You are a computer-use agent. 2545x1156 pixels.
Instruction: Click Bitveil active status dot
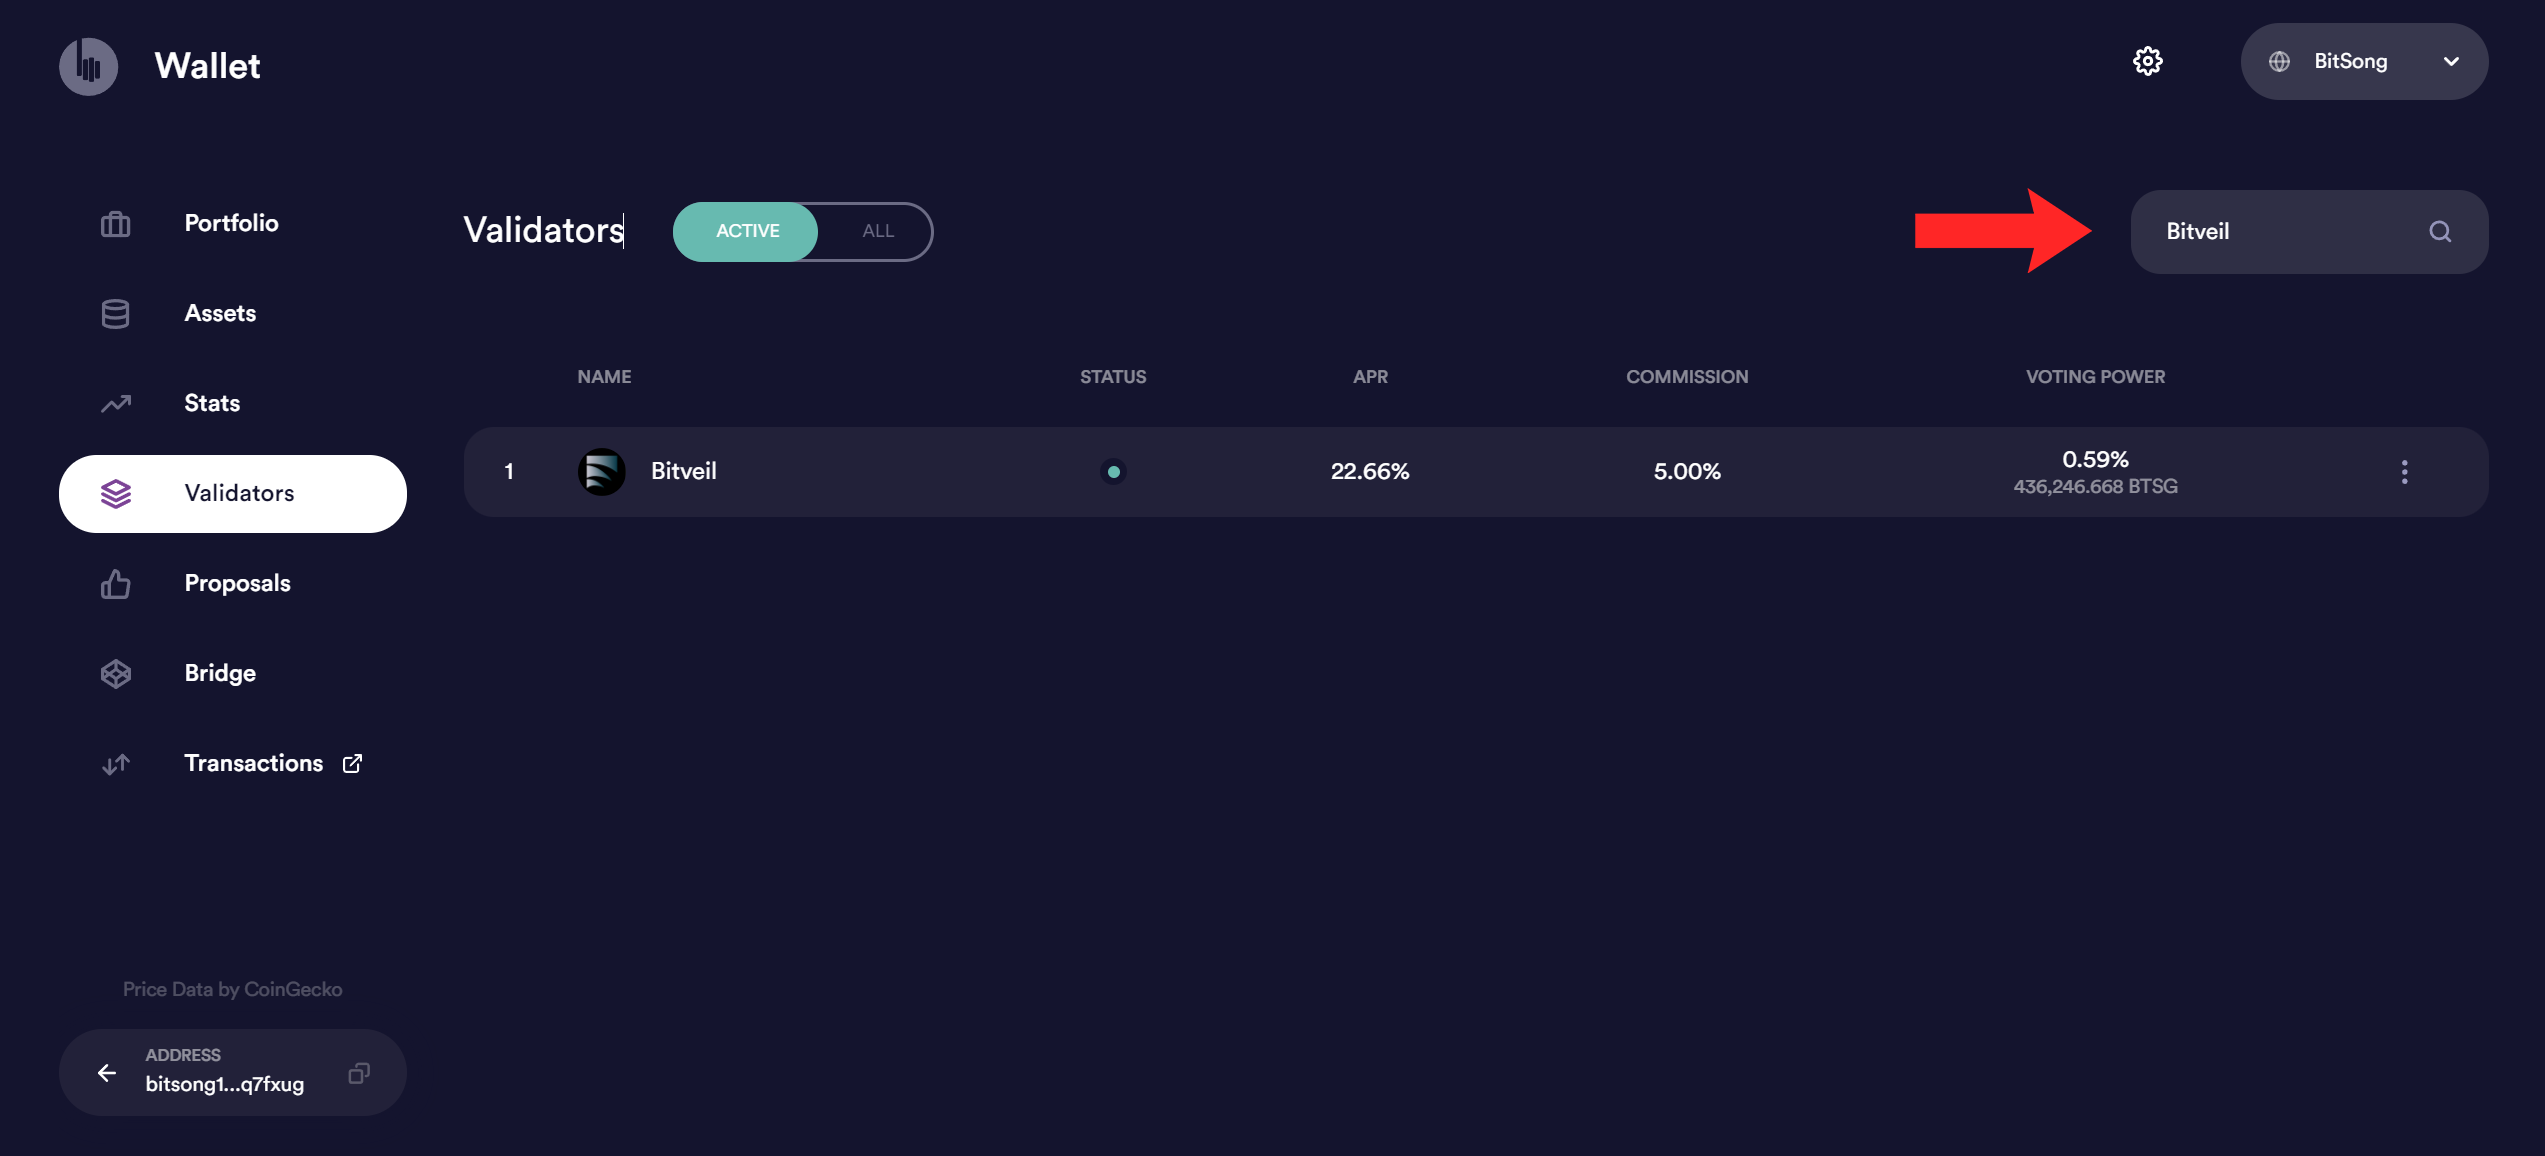click(1113, 472)
